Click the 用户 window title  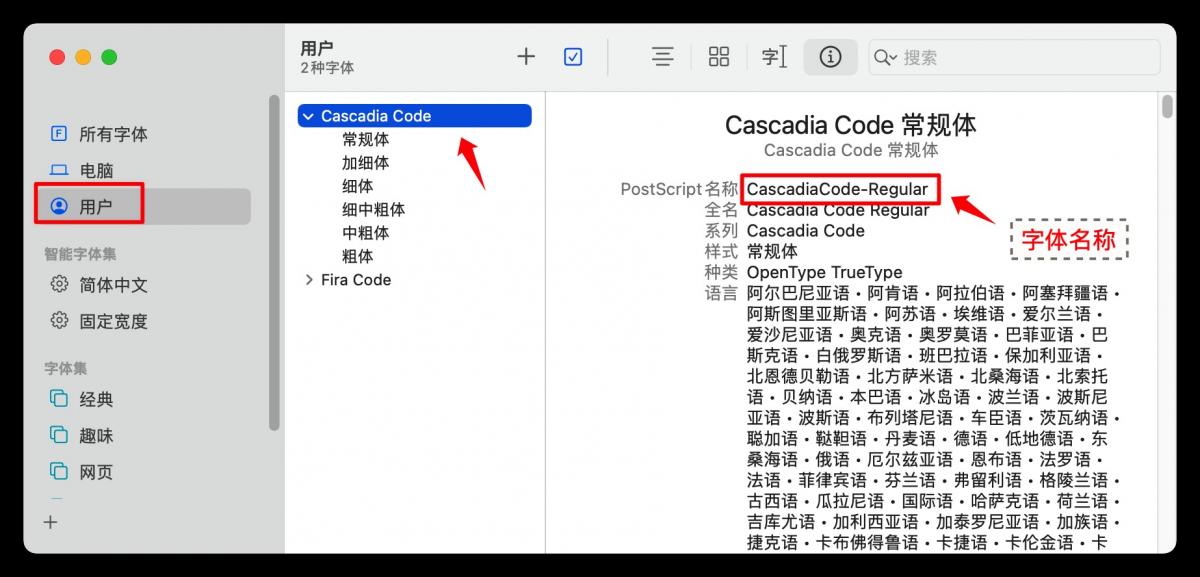[317, 48]
